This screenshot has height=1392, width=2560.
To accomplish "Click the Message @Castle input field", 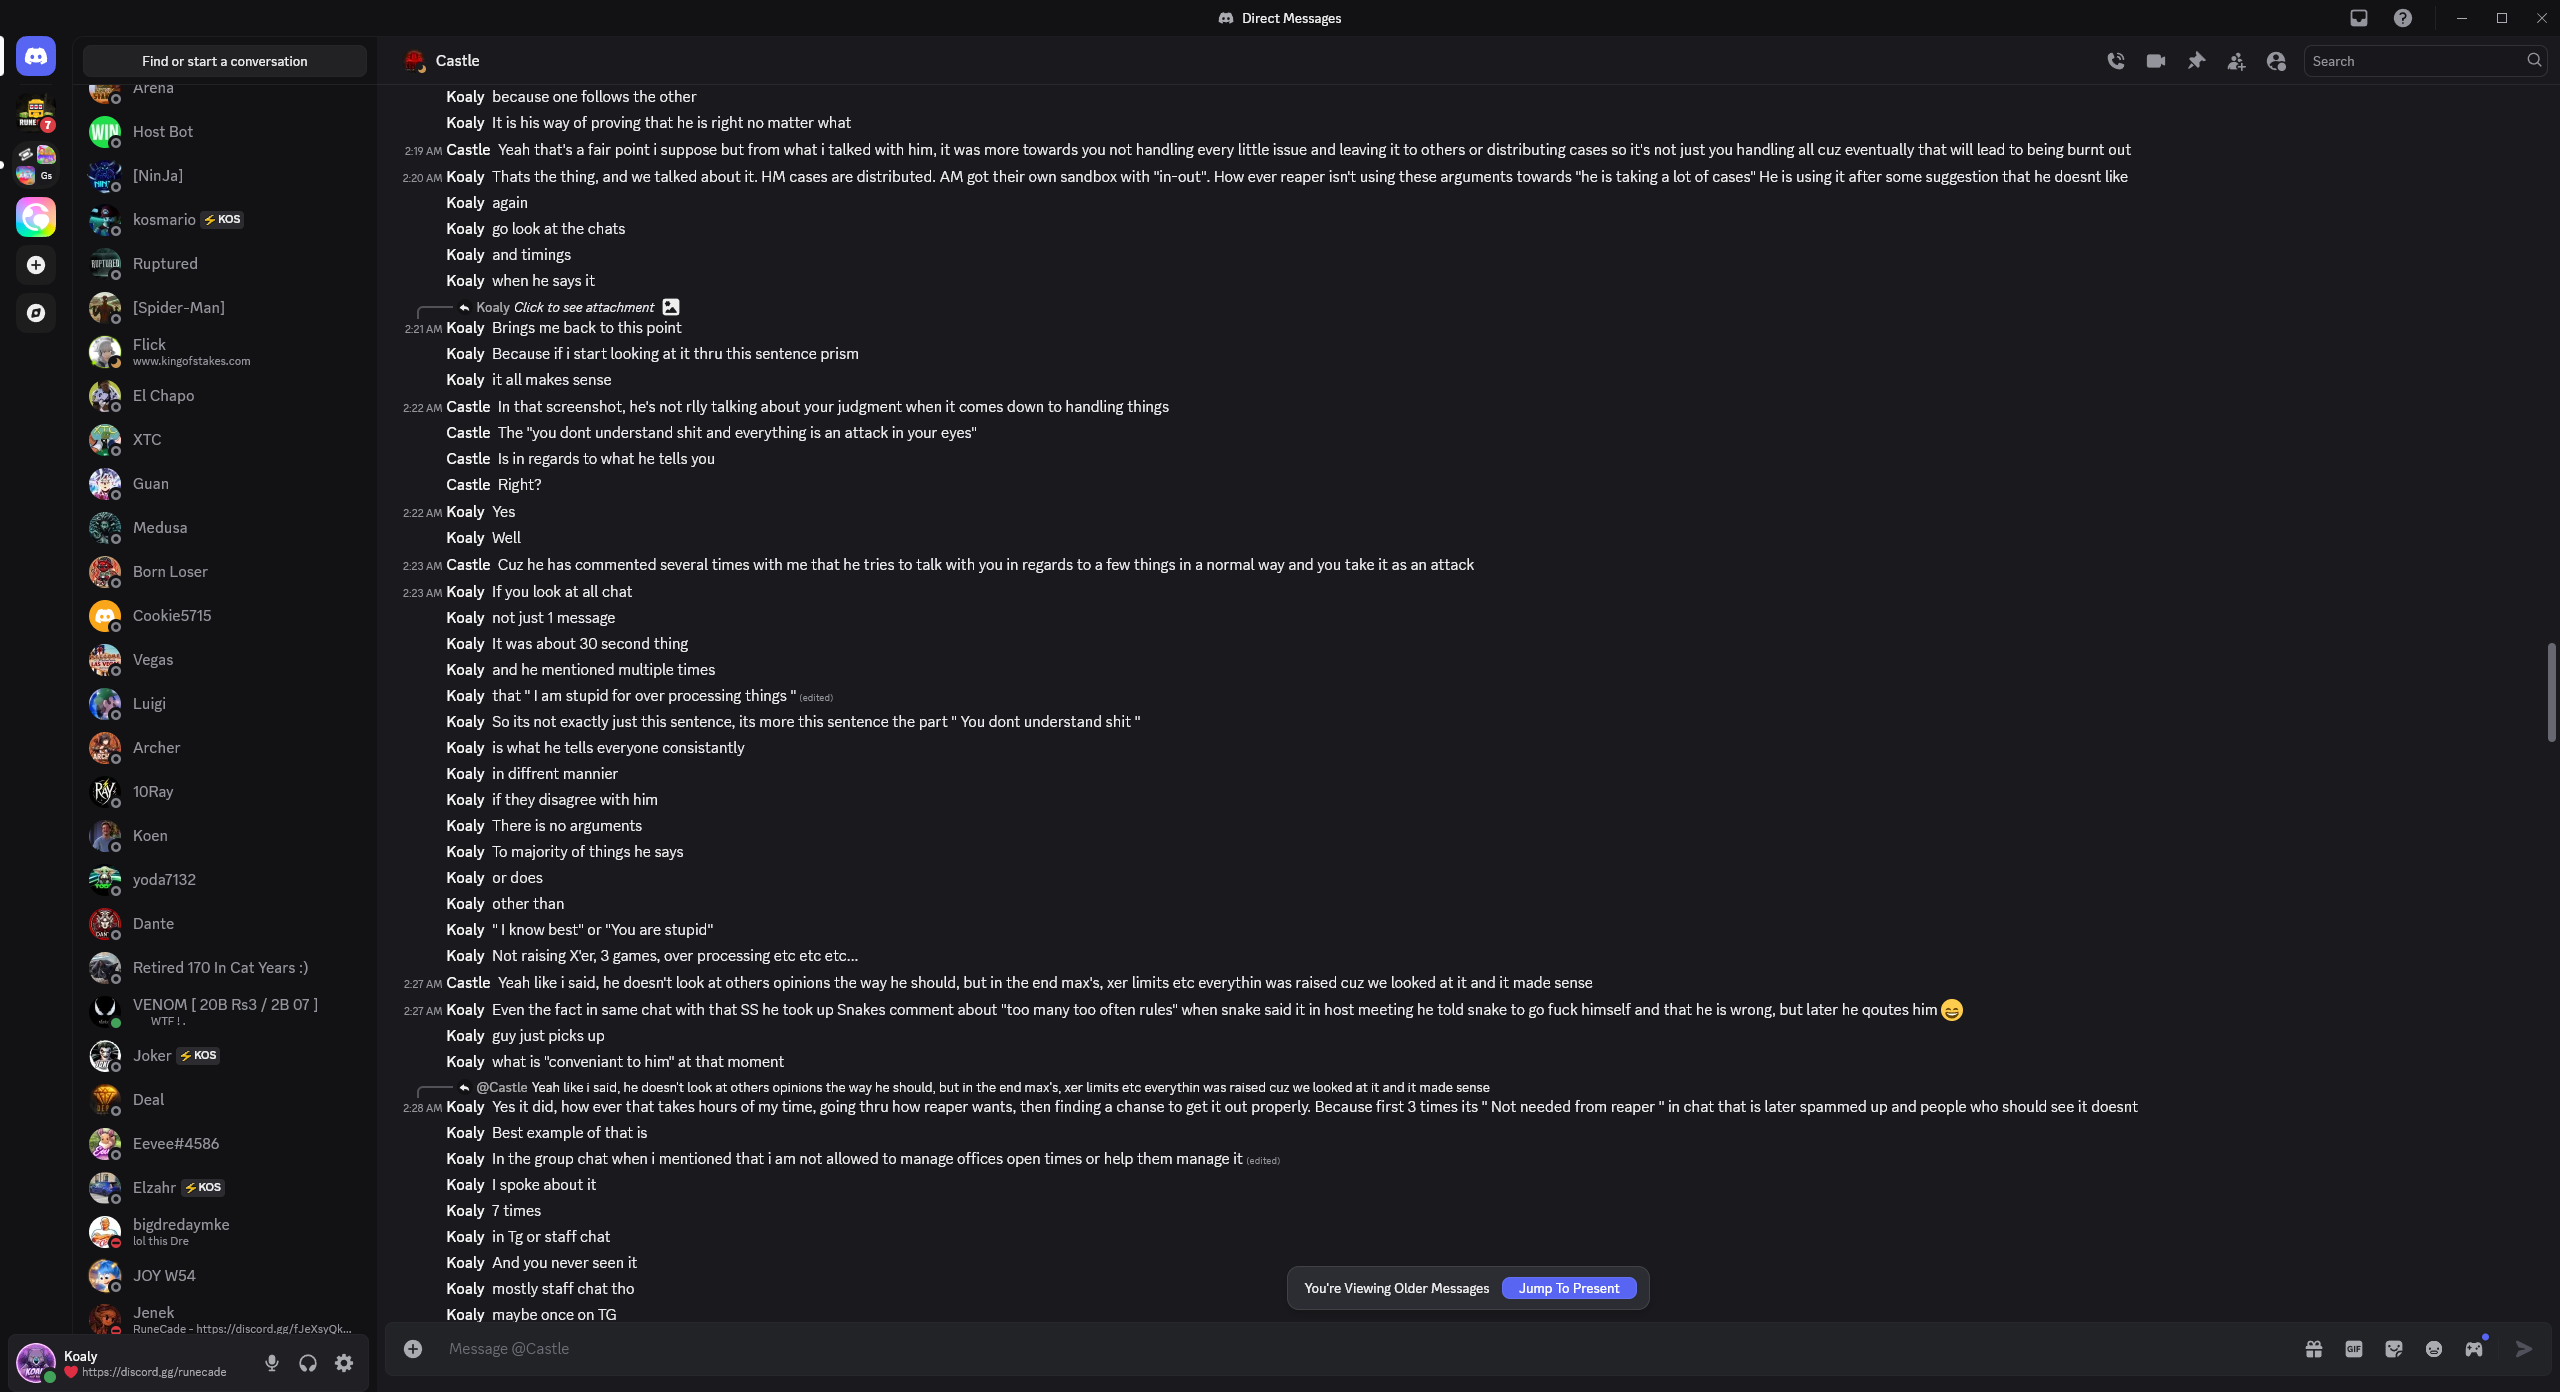I will click(x=1360, y=1349).
